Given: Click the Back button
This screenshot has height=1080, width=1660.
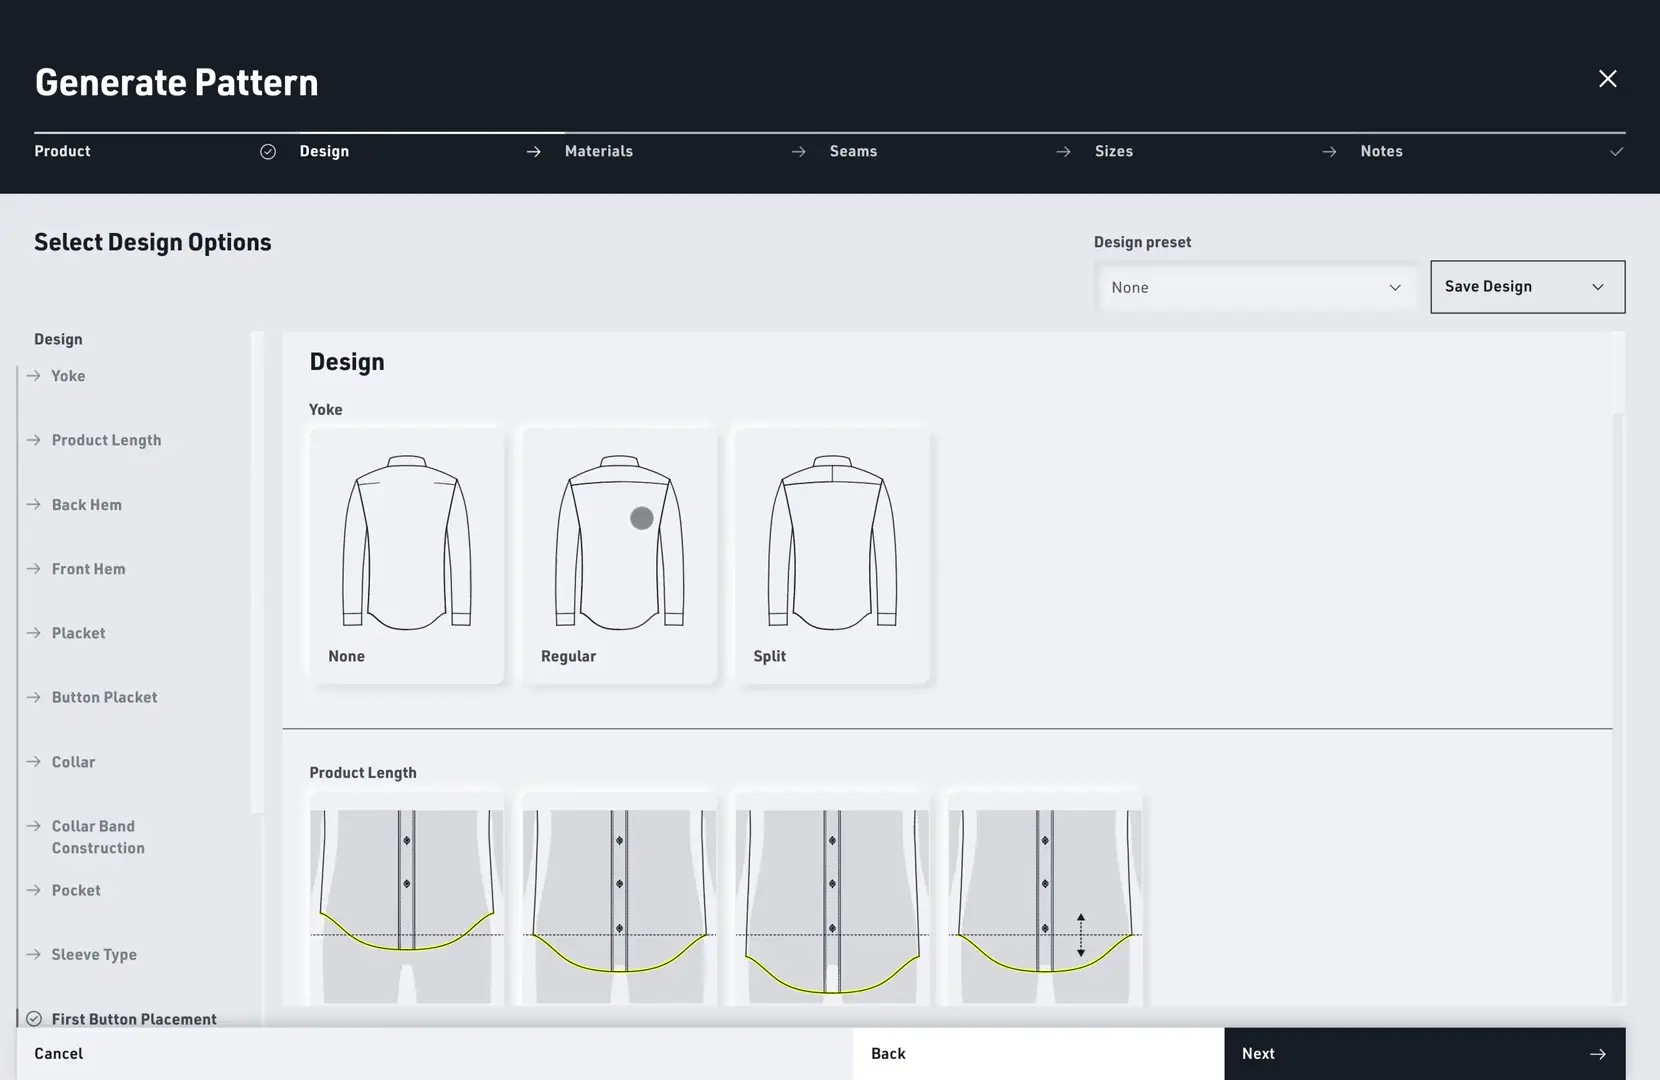Looking at the screenshot, I should 887,1053.
